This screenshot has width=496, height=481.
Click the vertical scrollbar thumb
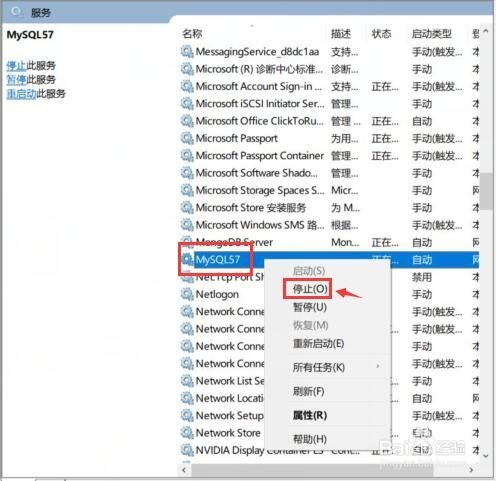click(486, 191)
